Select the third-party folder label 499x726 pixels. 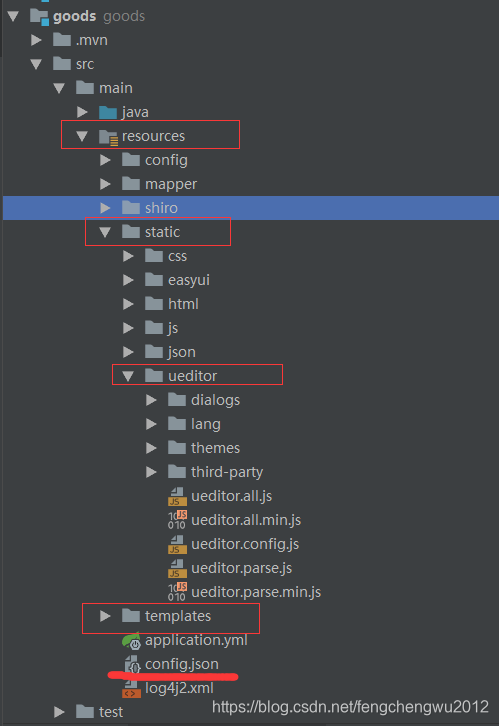(227, 472)
